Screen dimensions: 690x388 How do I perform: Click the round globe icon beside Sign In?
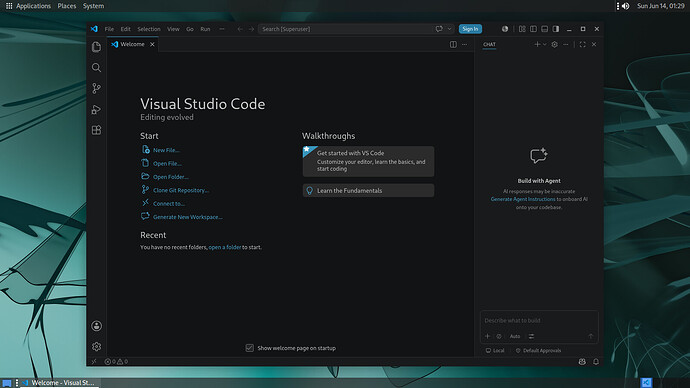[x=505, y=29]
